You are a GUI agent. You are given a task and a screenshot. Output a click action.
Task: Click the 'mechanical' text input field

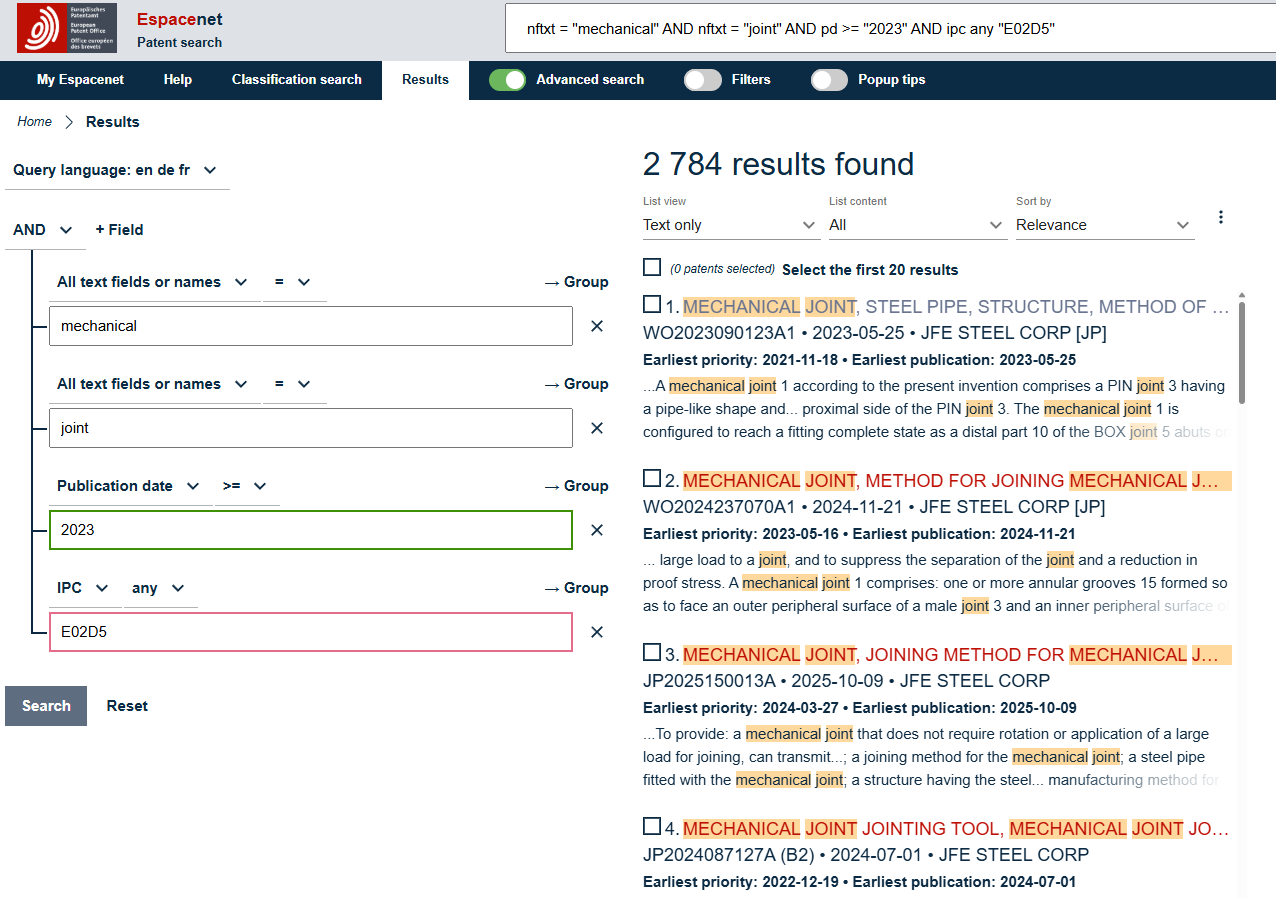311,326
